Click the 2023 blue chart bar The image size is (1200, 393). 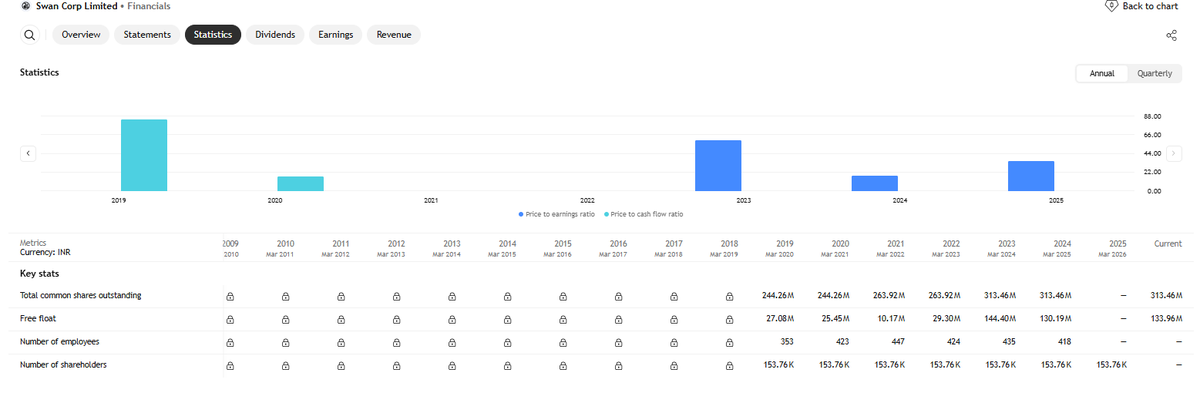point(718,166)
